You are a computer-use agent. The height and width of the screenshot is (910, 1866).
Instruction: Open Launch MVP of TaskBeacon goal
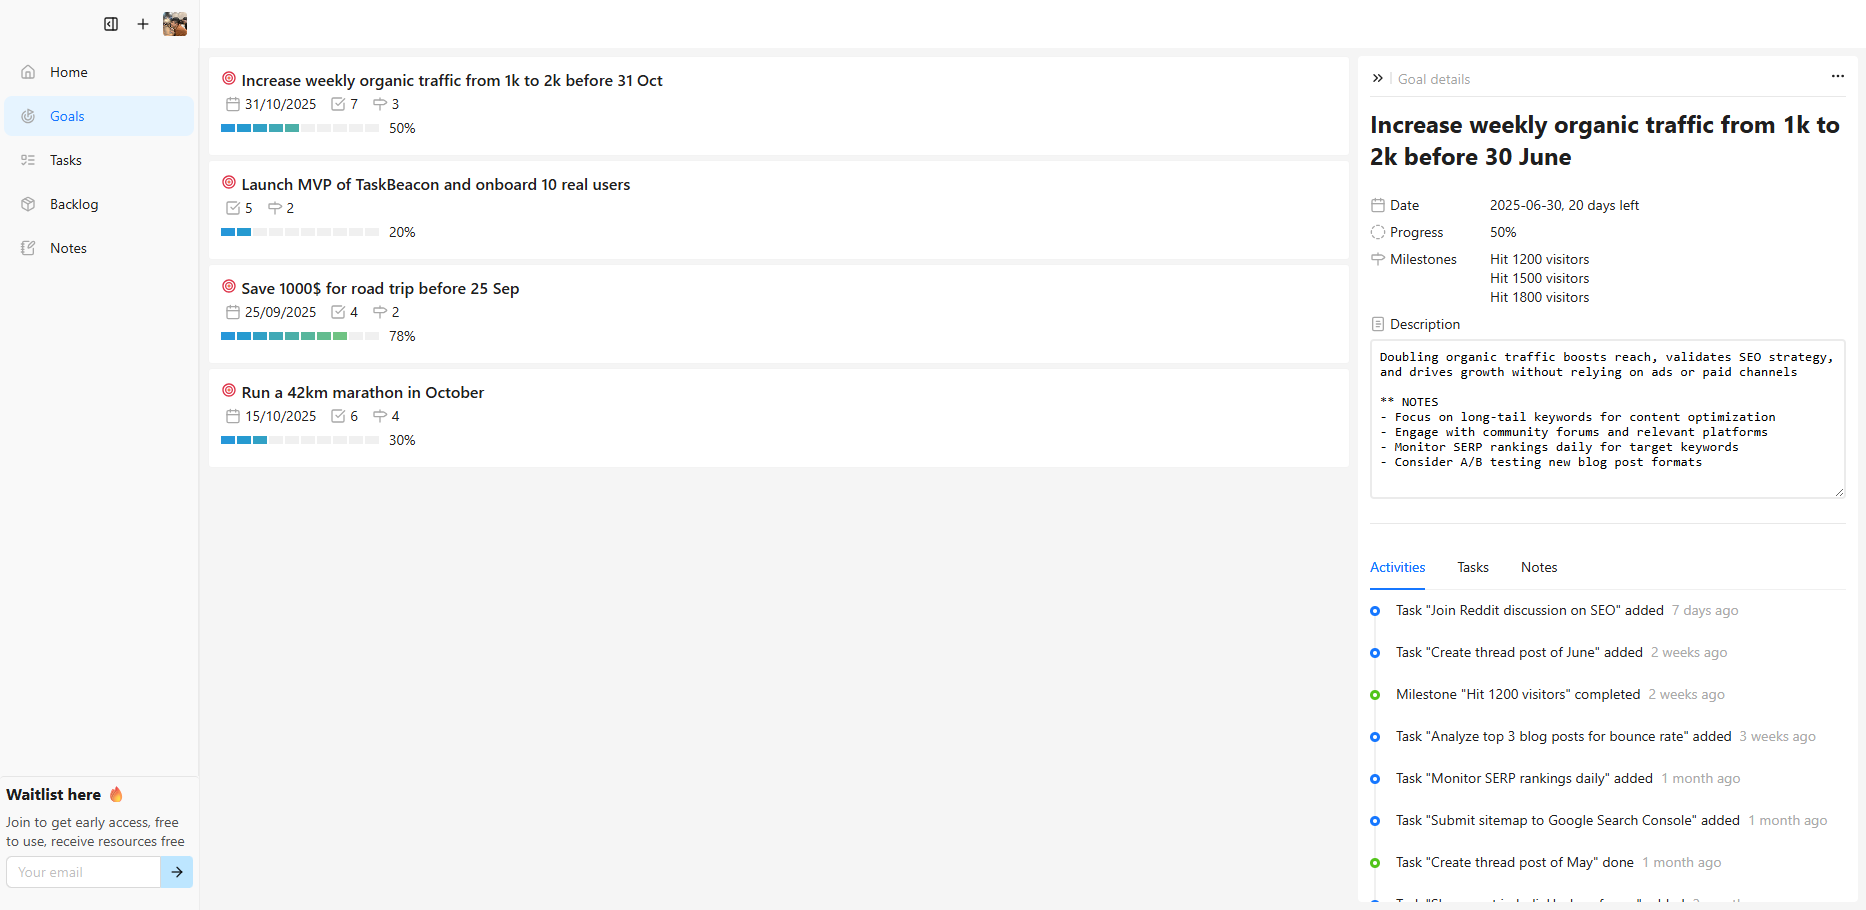435,185
